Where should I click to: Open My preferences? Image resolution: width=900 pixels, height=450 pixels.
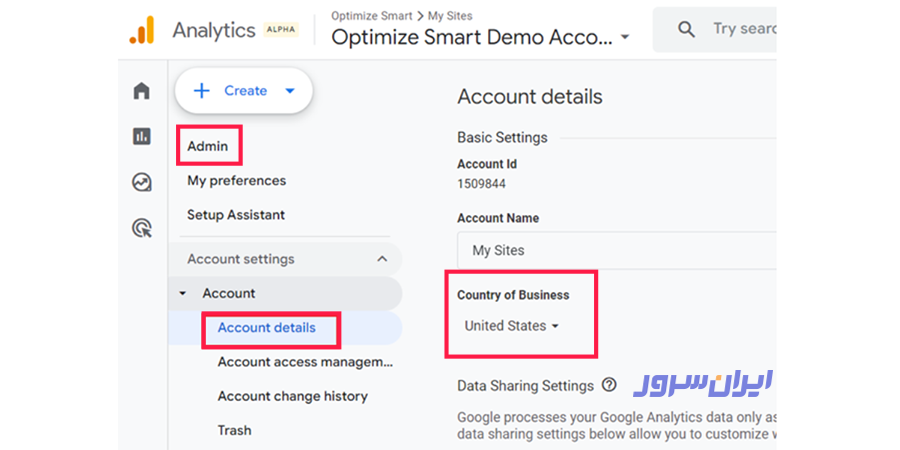click(x=236, y=181)
